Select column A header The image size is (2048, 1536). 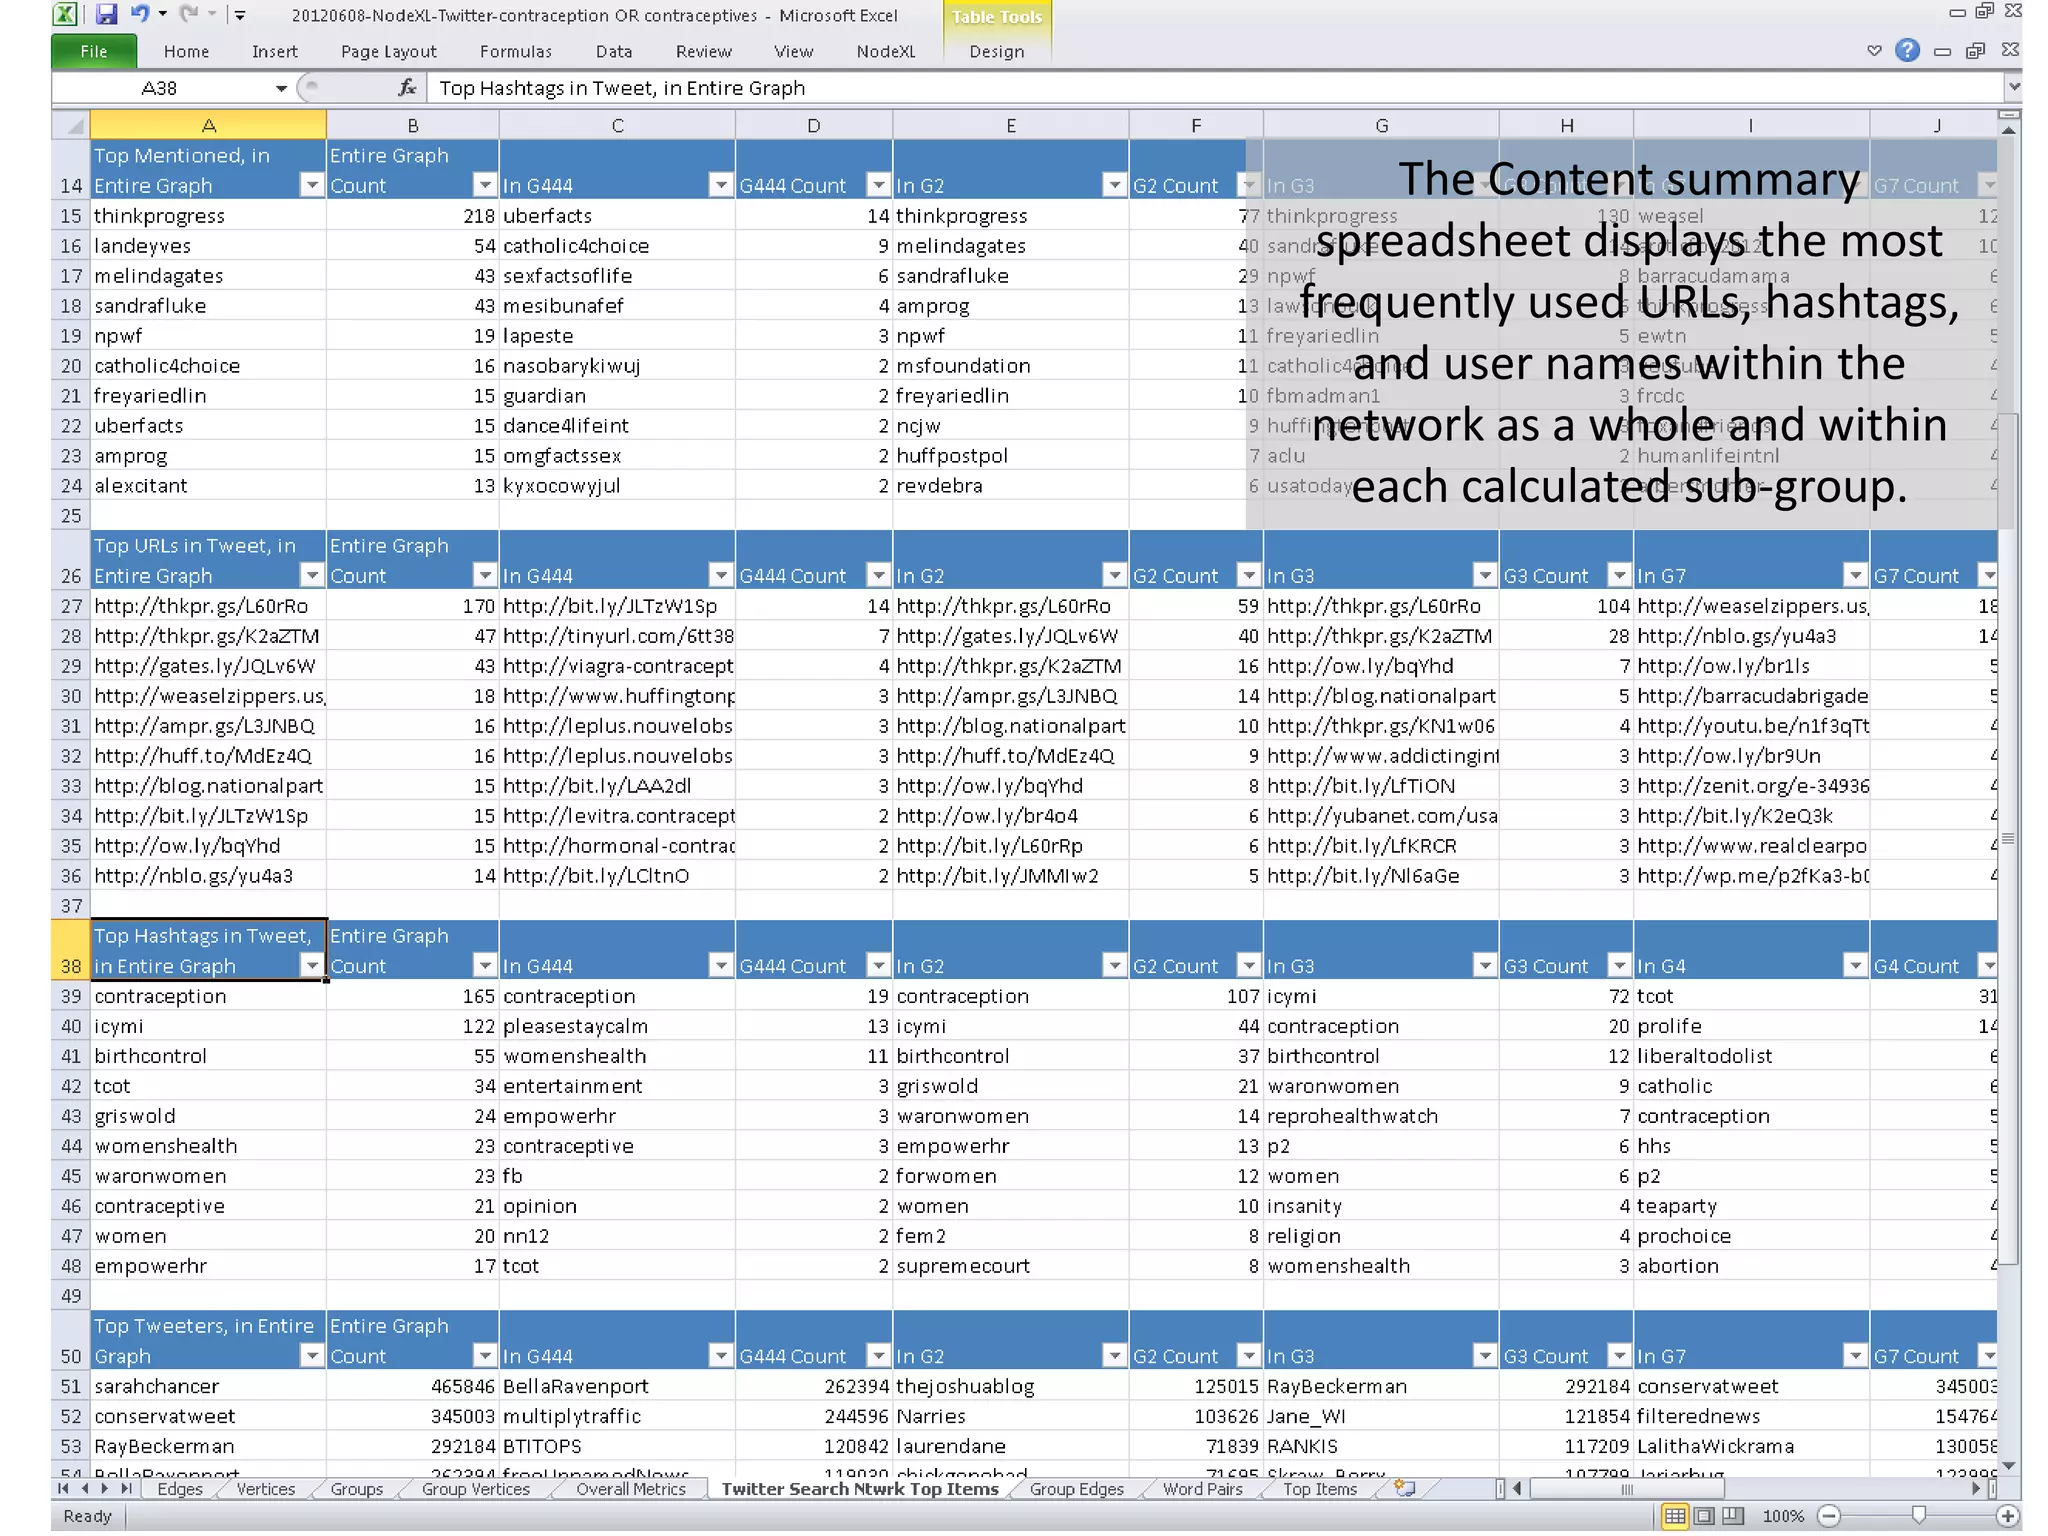coord(208,126)
